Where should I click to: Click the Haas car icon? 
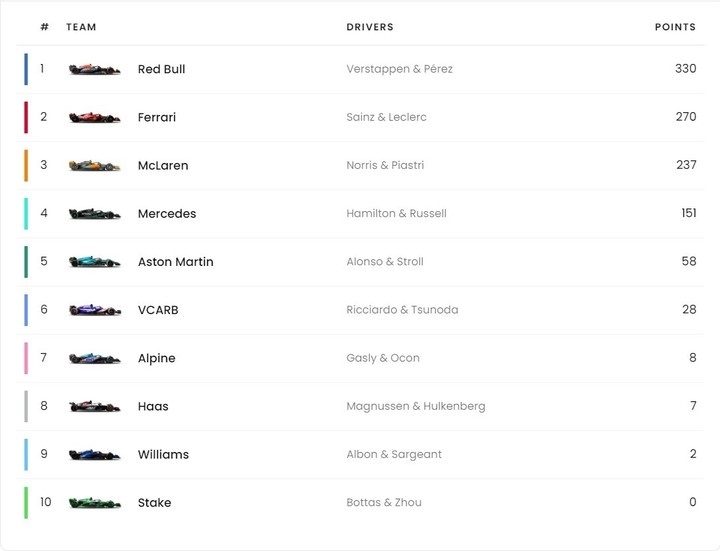(94, 406)
